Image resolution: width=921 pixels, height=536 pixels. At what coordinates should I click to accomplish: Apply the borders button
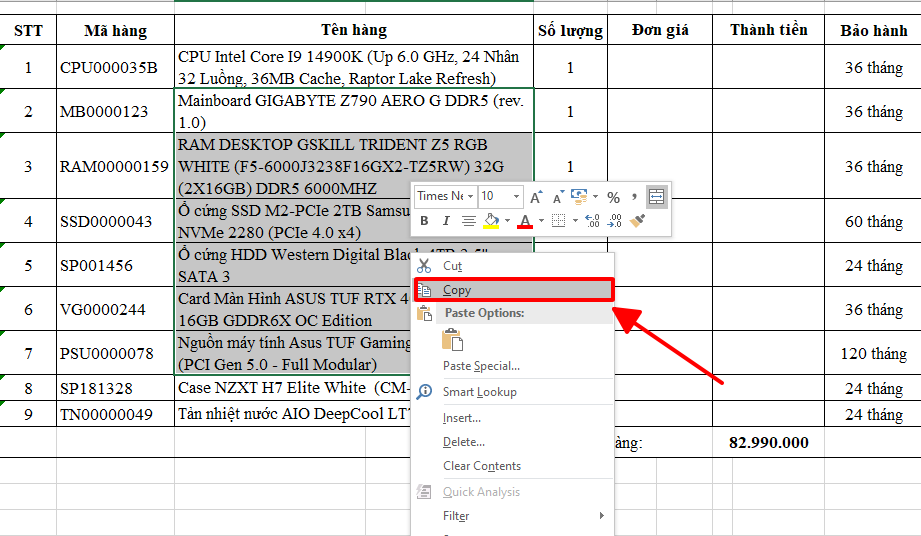pos(559,221)
